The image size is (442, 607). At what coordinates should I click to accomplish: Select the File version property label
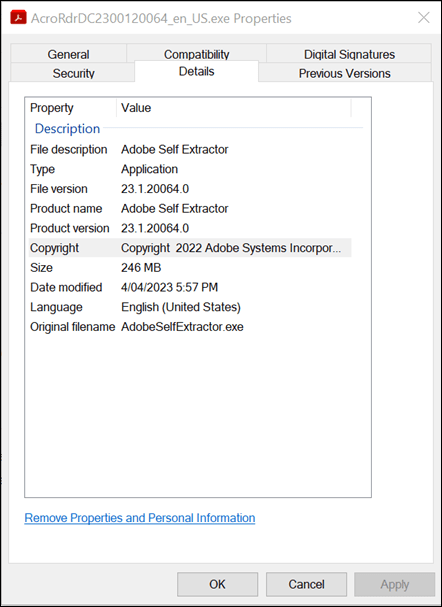coord(59,189)
